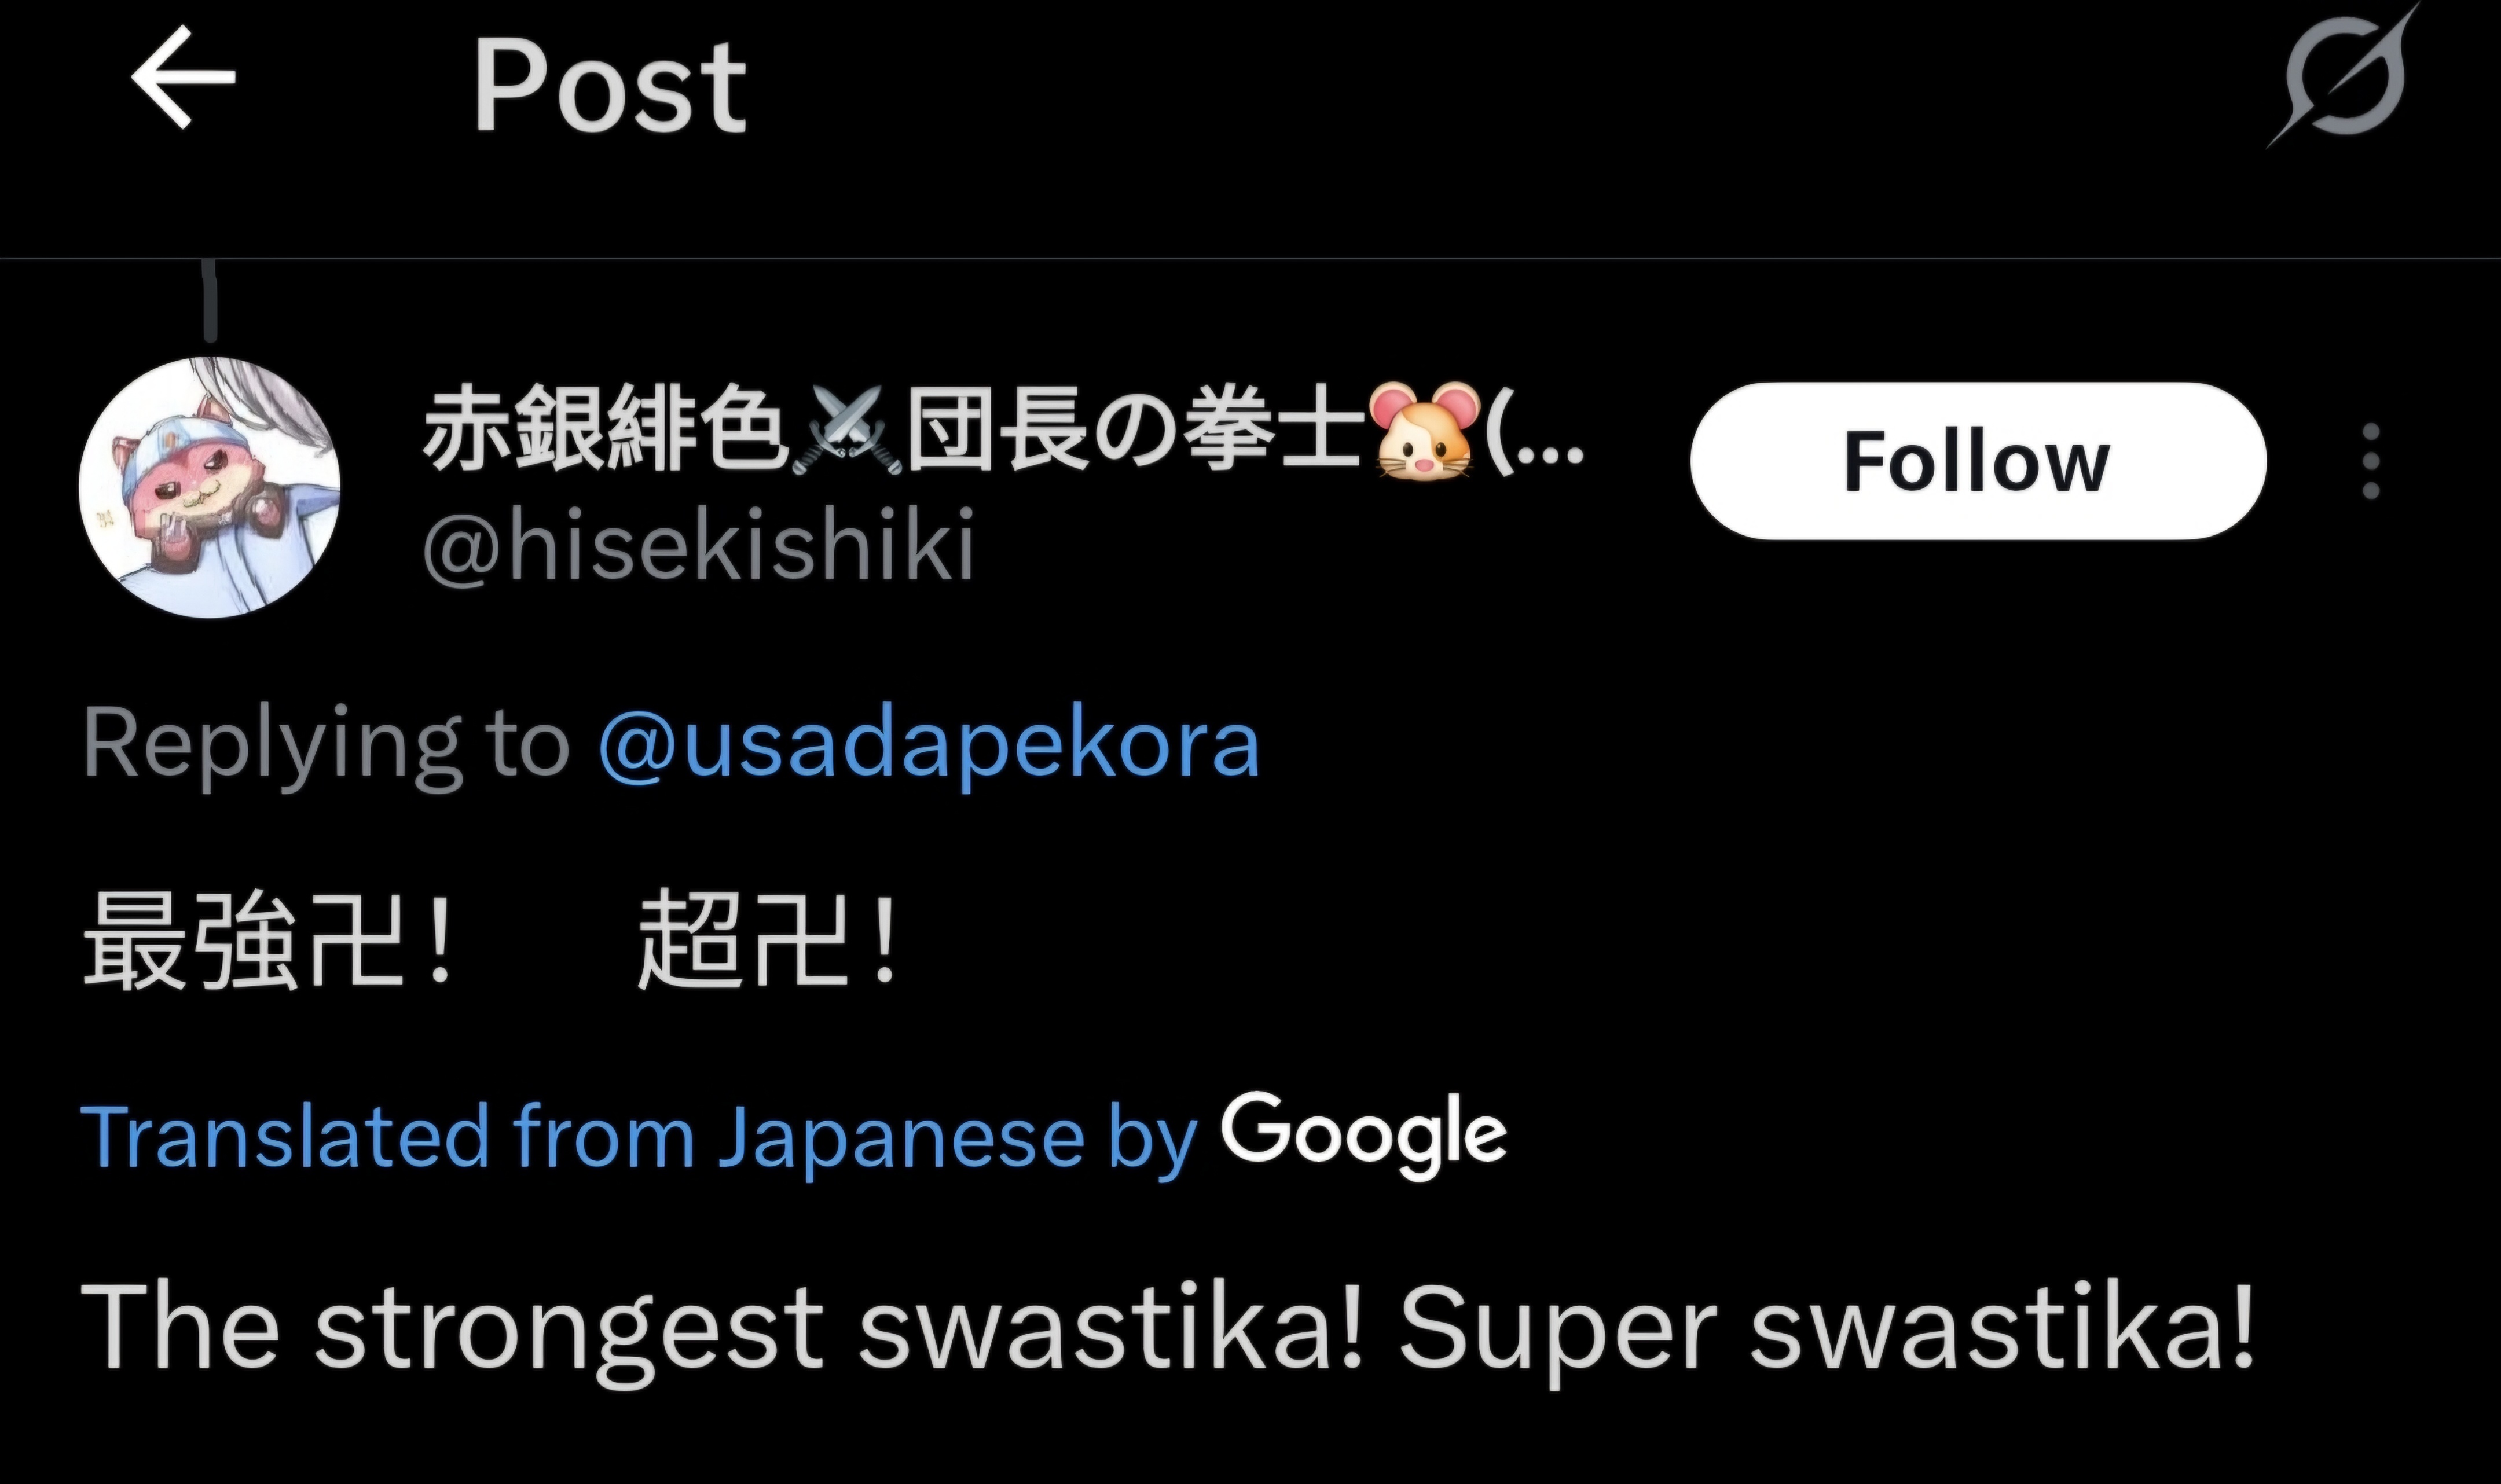Open the profile via the 赤銀緋色 display name
The image size is (2501, 1484).
click(603, 431)
